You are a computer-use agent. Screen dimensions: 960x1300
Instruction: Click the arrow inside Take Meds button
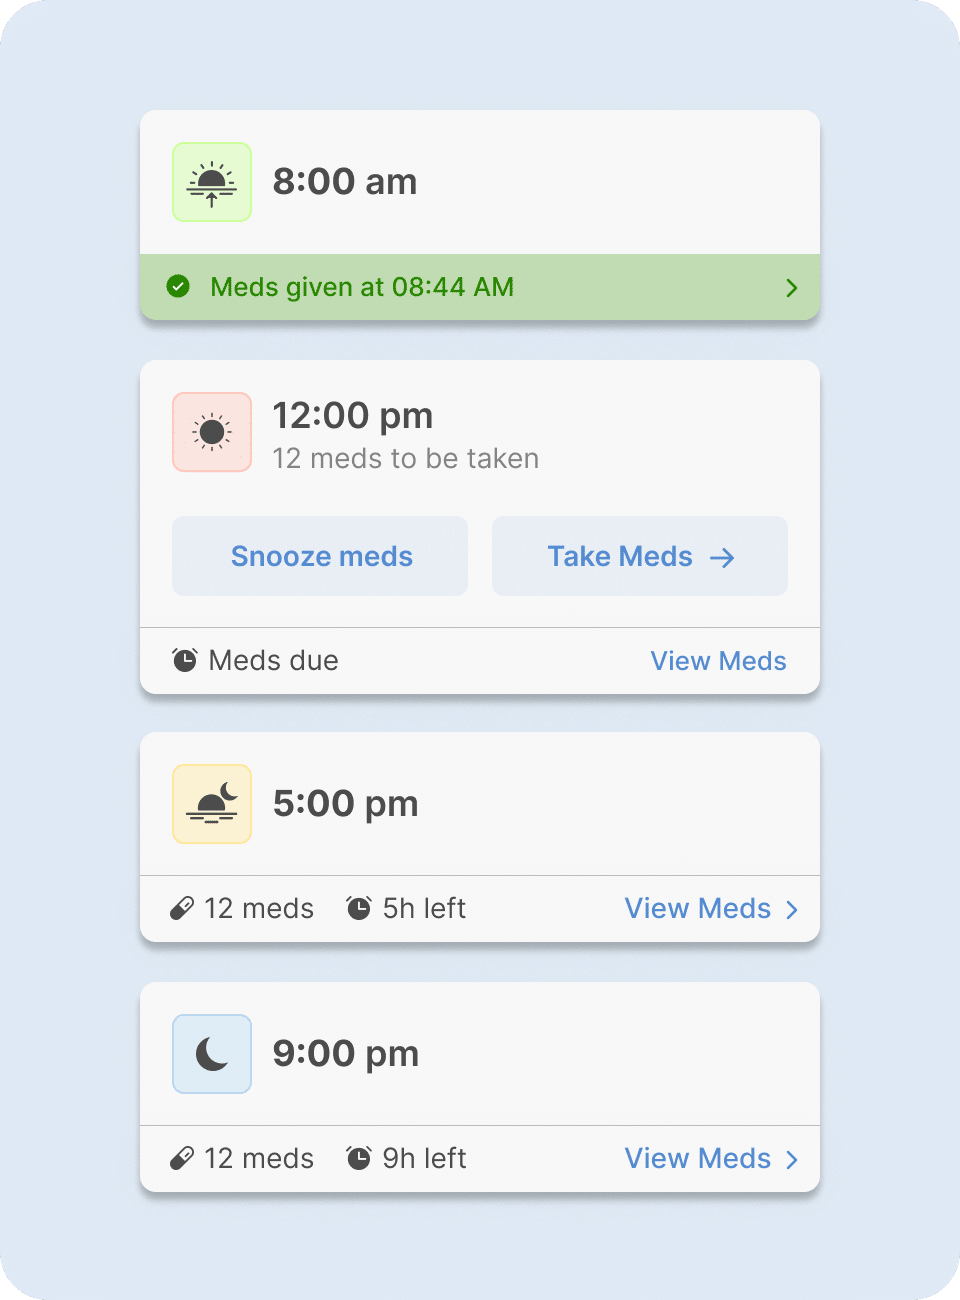click(x=722, y=558)
